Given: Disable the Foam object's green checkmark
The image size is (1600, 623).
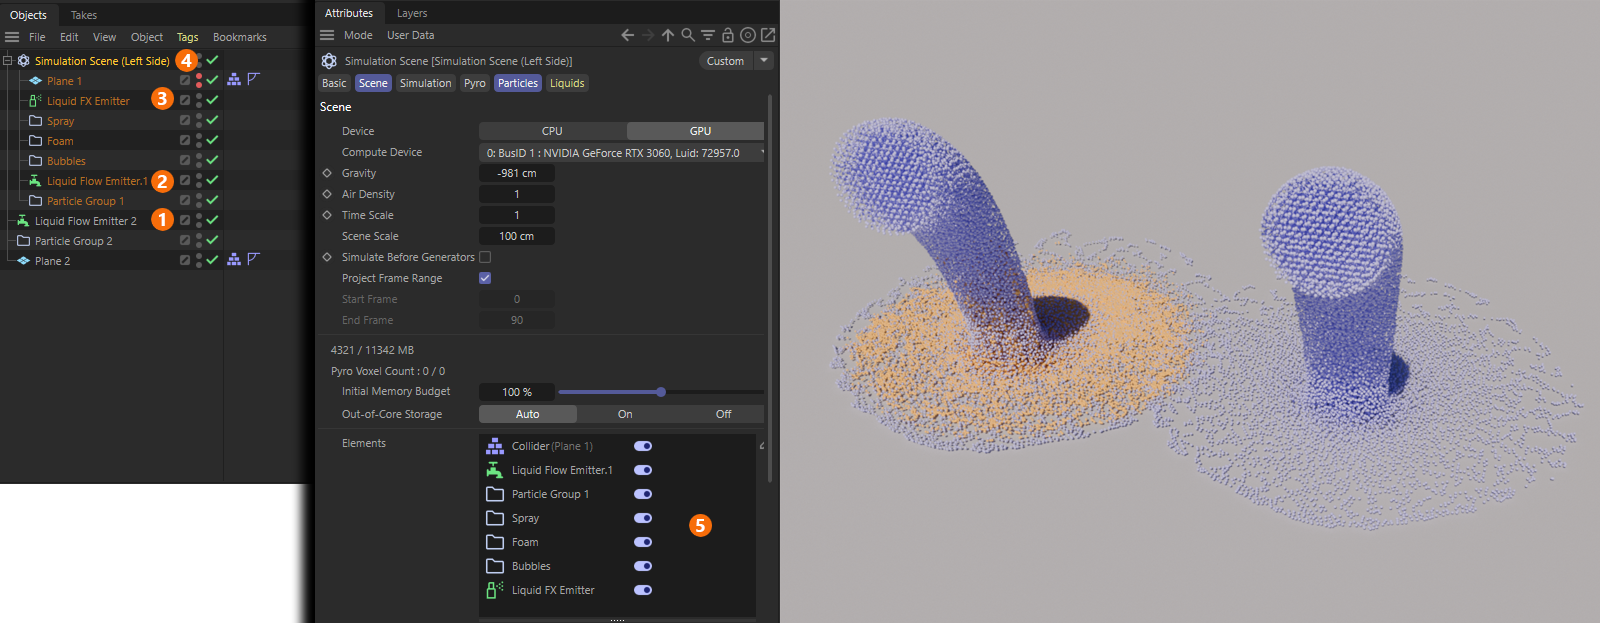Looking at the screenshot, I should (x=212, y=140).
